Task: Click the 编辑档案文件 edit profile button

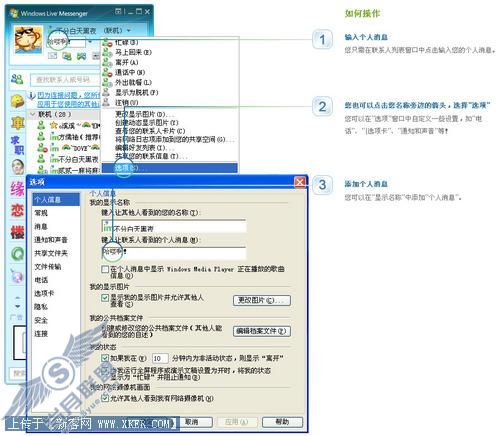Action: tap(262, 331)
